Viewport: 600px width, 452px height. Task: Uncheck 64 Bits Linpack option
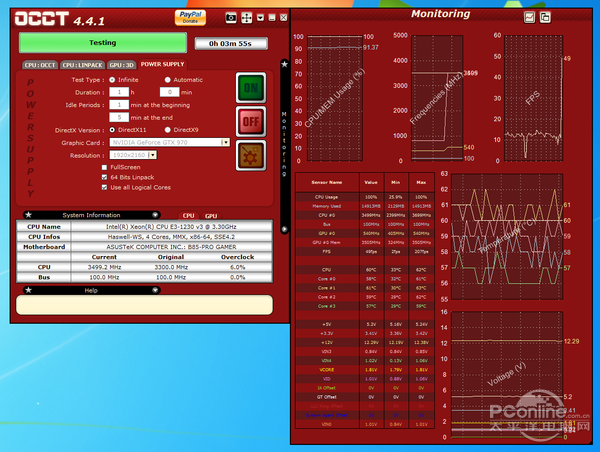click(104, 177)
